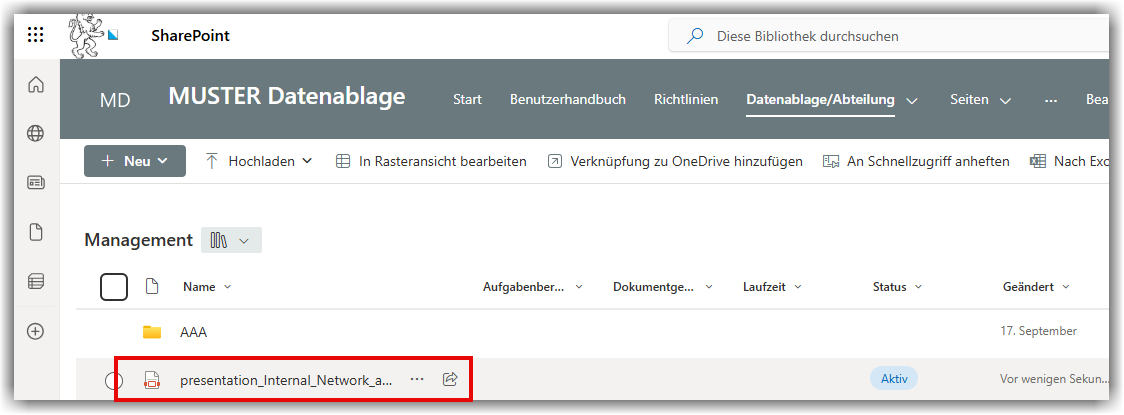1124x415 pixels.
Task: Open the AAA folder
Action: pos(194,332)
